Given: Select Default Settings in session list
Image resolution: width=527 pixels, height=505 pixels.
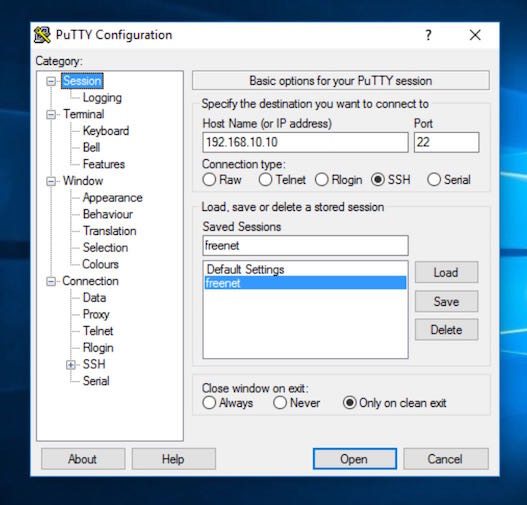Looking at the screenshot, I should coord(305,269).
